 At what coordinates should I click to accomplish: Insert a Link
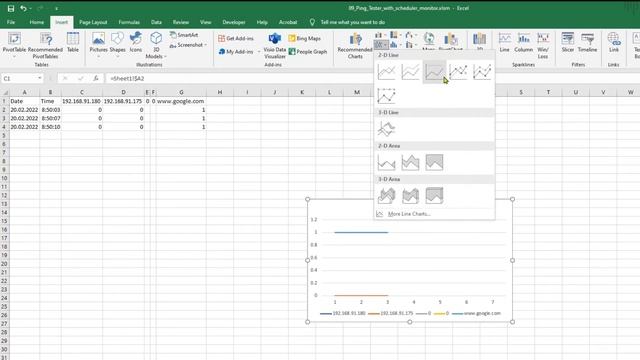(613, 42)
